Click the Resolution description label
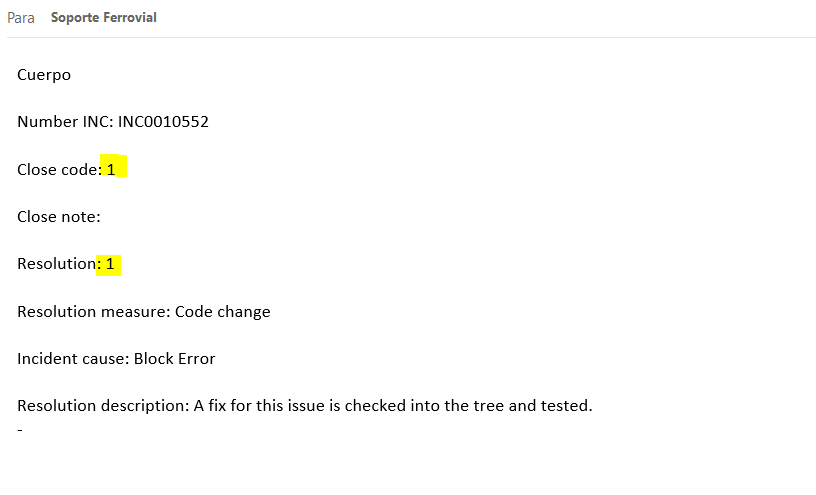The width and height of the screenshot is (816, 495). 103,405
